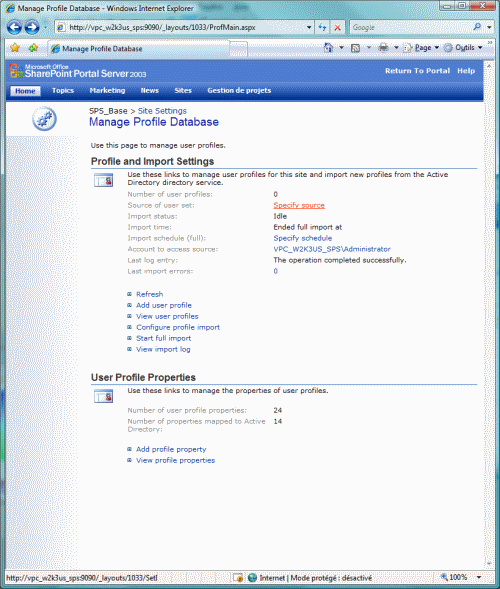Click the Add to Favorites star-plus icon

(x=33, y=48)
